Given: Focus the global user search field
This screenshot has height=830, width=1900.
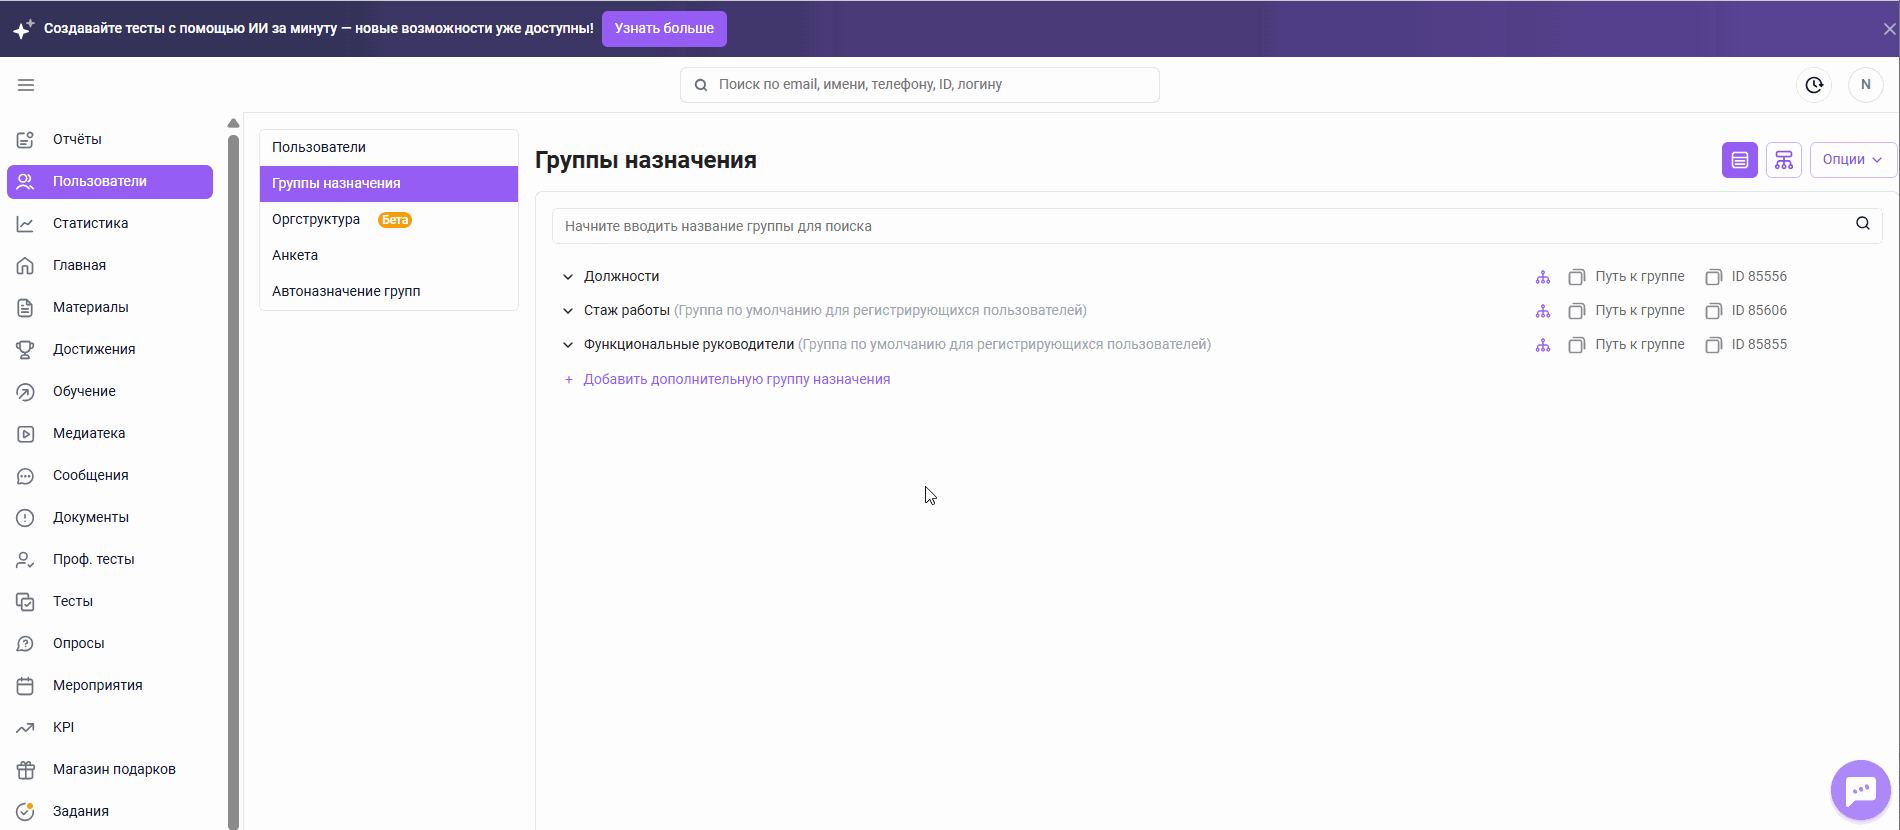Looking at the screenshot, I should pyautogui.click(x=920, y=85).
